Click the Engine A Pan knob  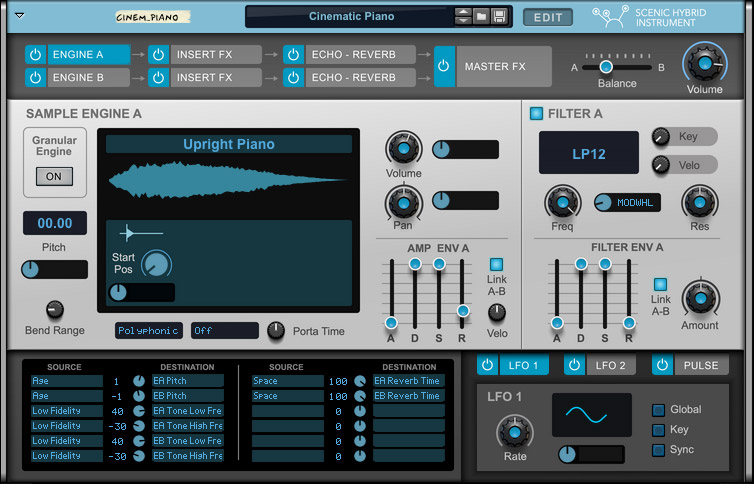pos(404,203)
